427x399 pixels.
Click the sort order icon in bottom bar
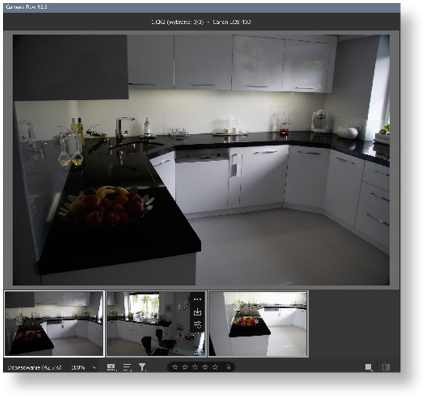coord(127,367)
